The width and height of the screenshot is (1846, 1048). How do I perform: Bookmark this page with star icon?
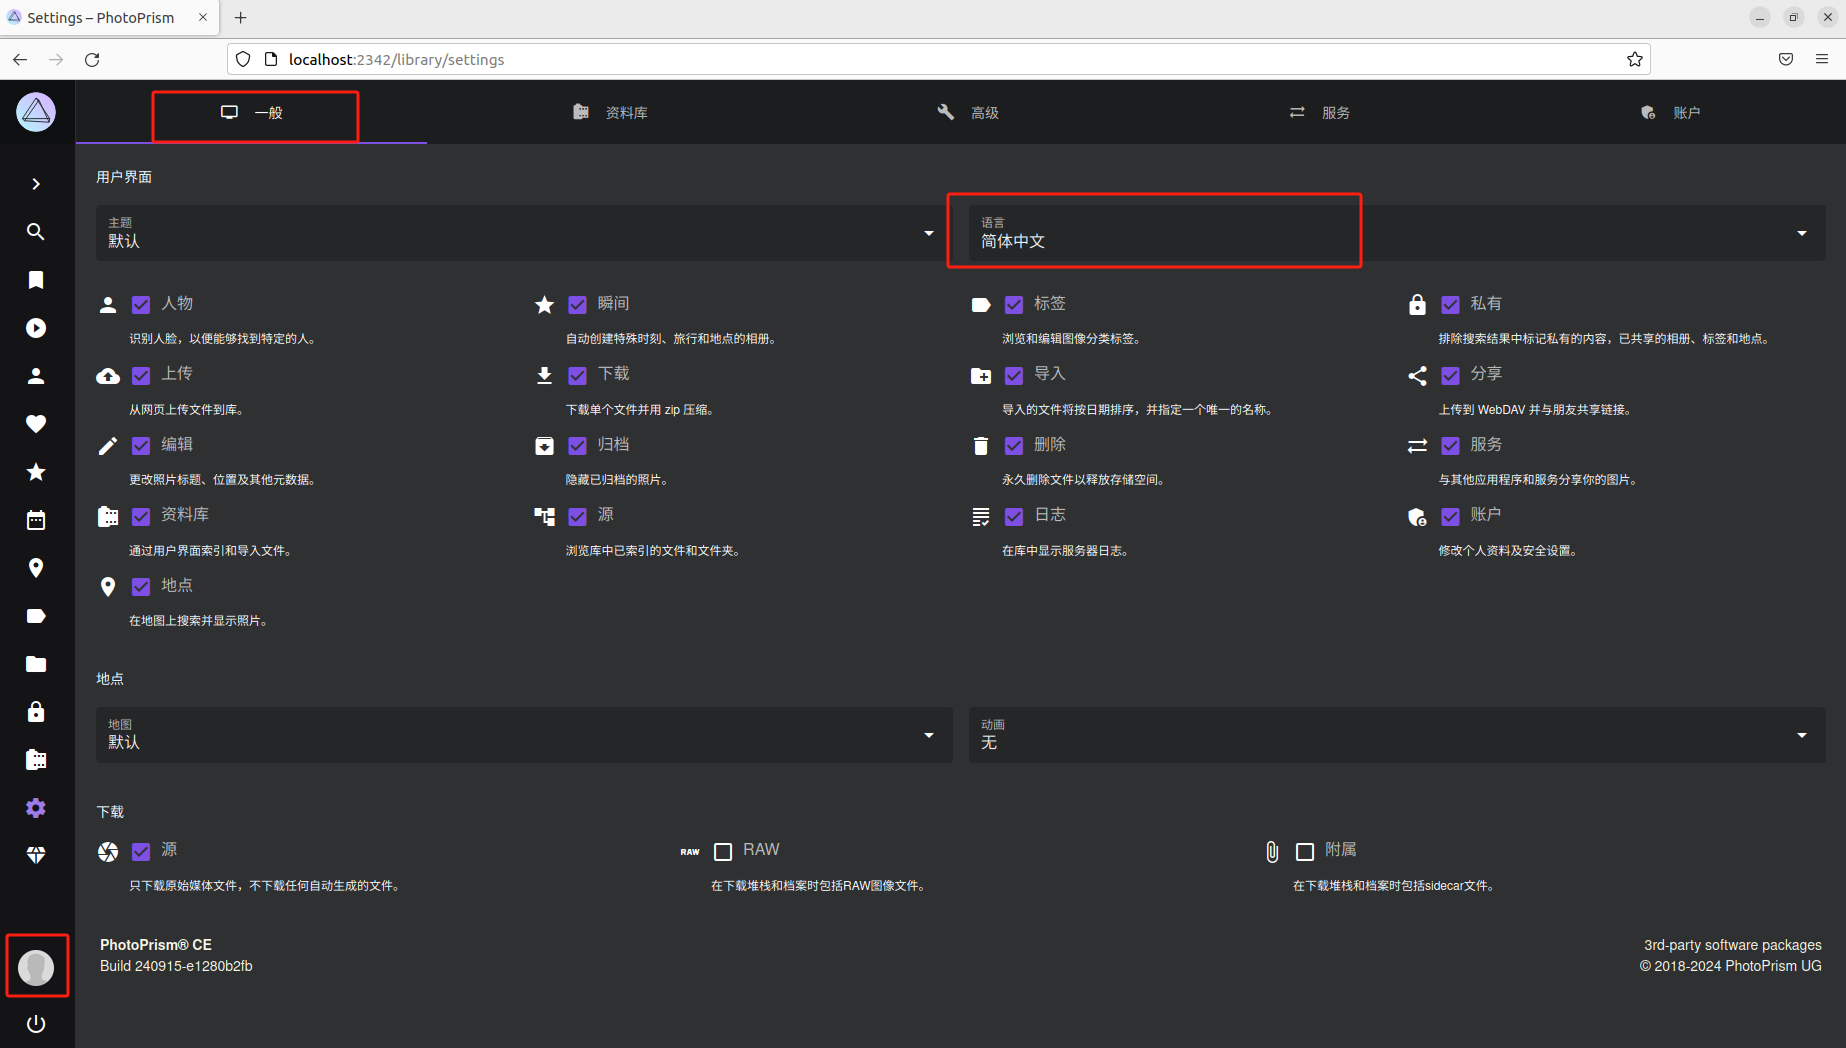(1634, 60)
